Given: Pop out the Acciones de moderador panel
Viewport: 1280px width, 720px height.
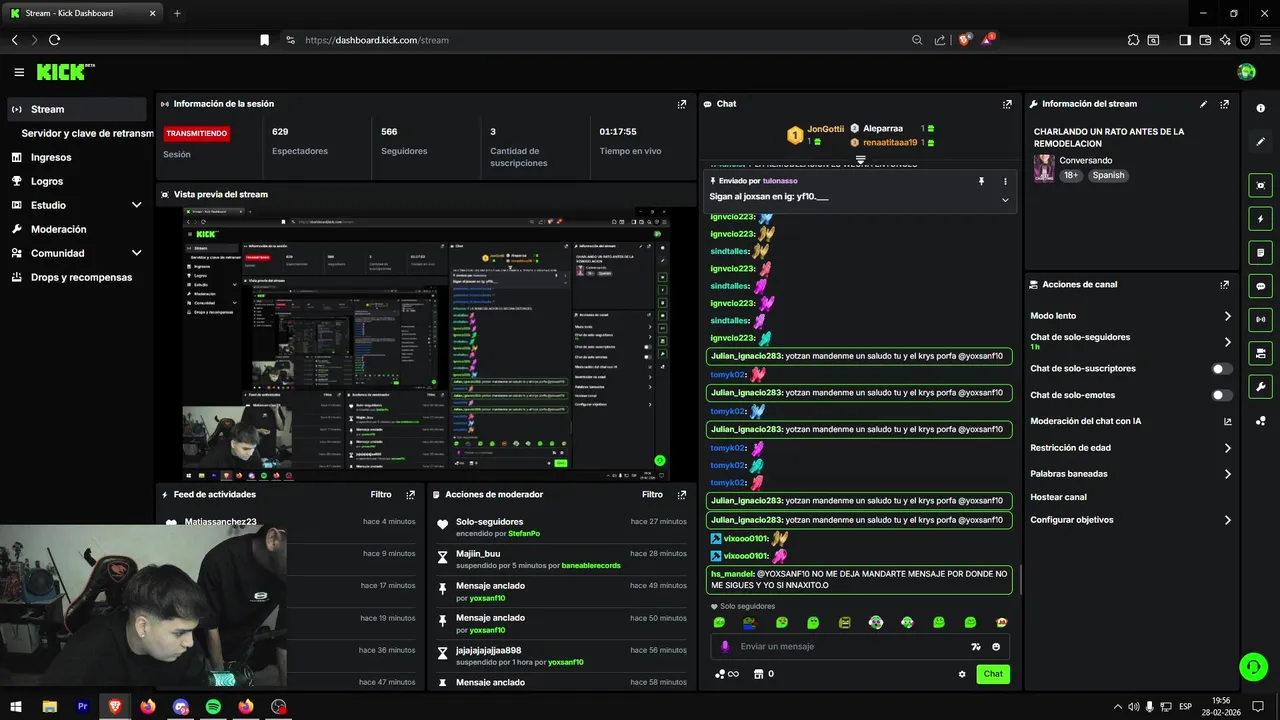Looking at the screenshot, I should (x=682, y=495).
